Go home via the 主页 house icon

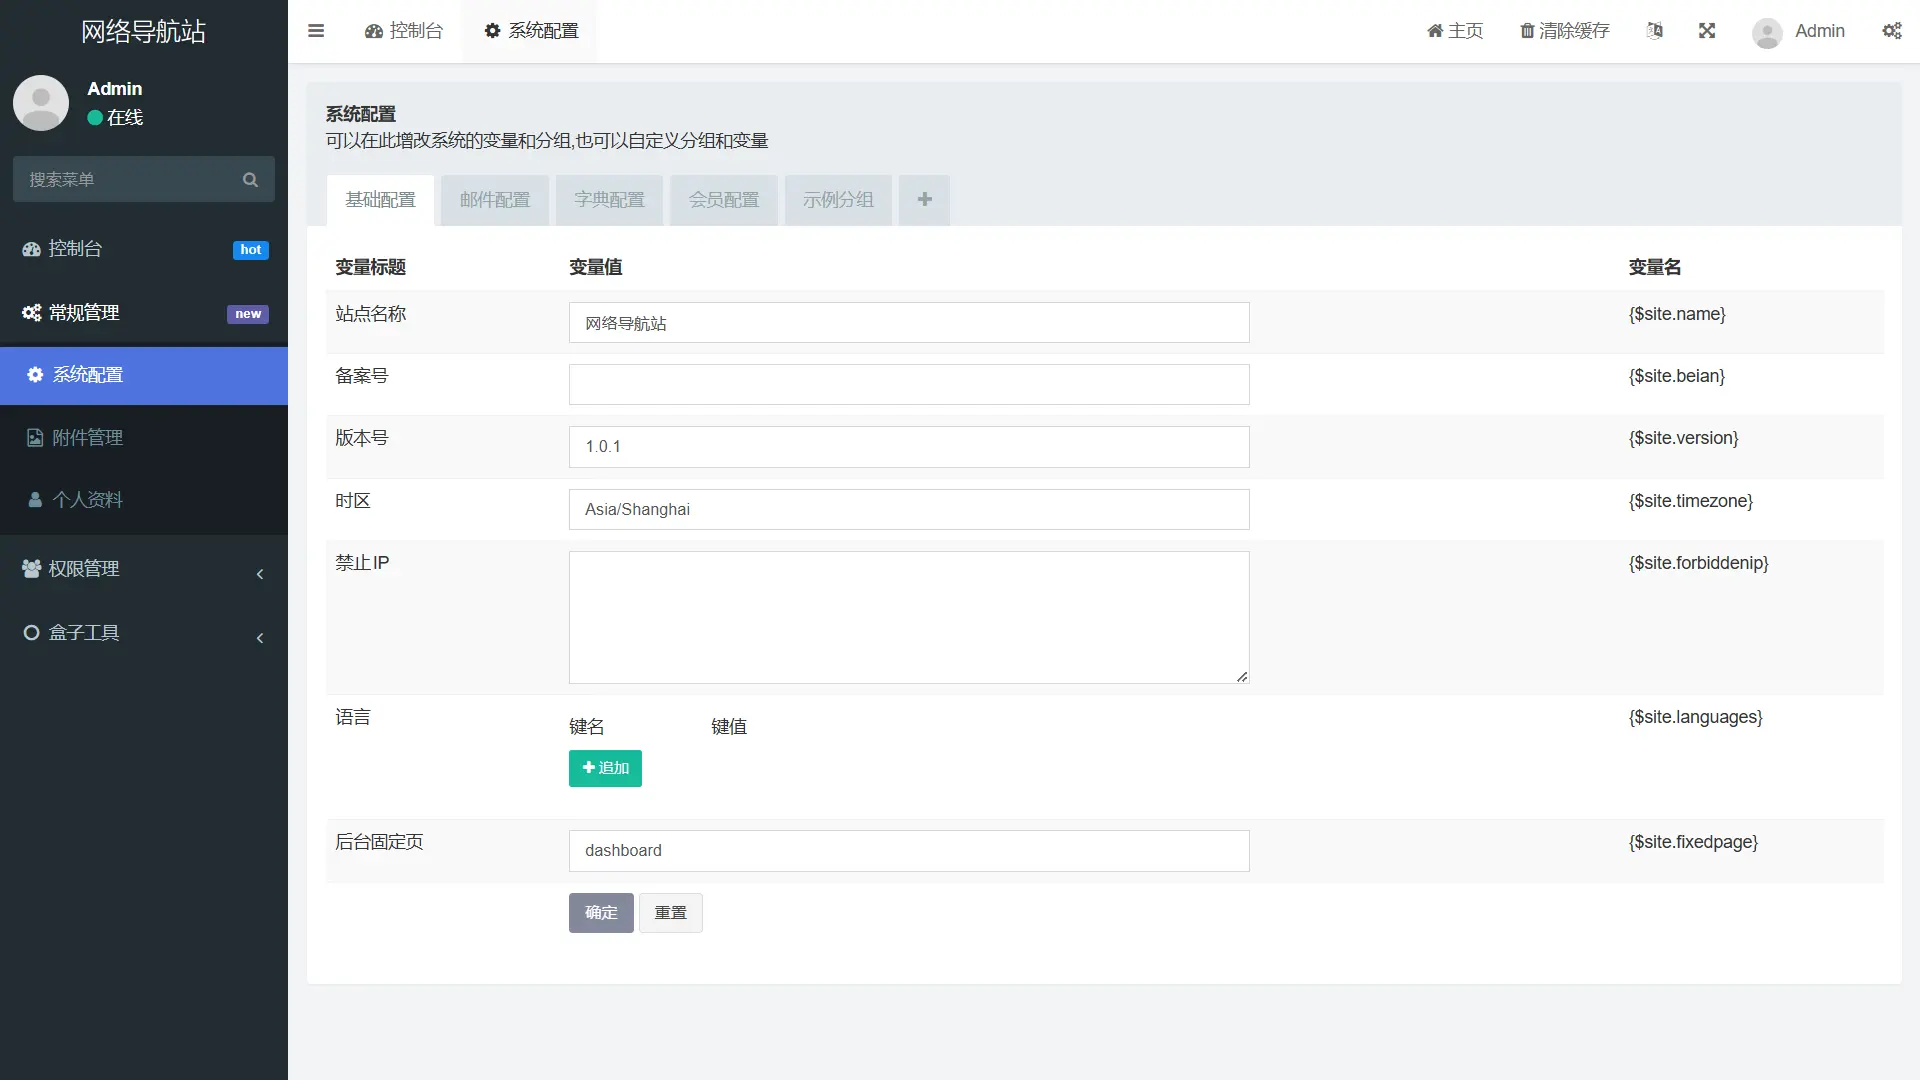click(1453, 31)
